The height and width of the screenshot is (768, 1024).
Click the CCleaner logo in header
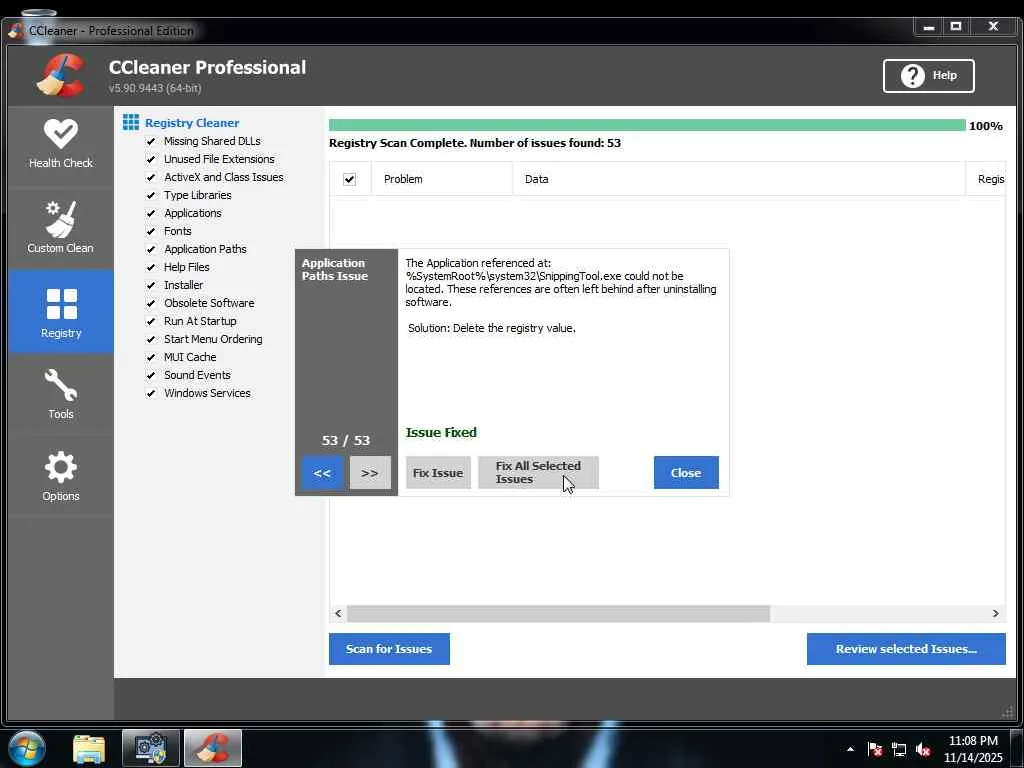[x=61, y=75]
